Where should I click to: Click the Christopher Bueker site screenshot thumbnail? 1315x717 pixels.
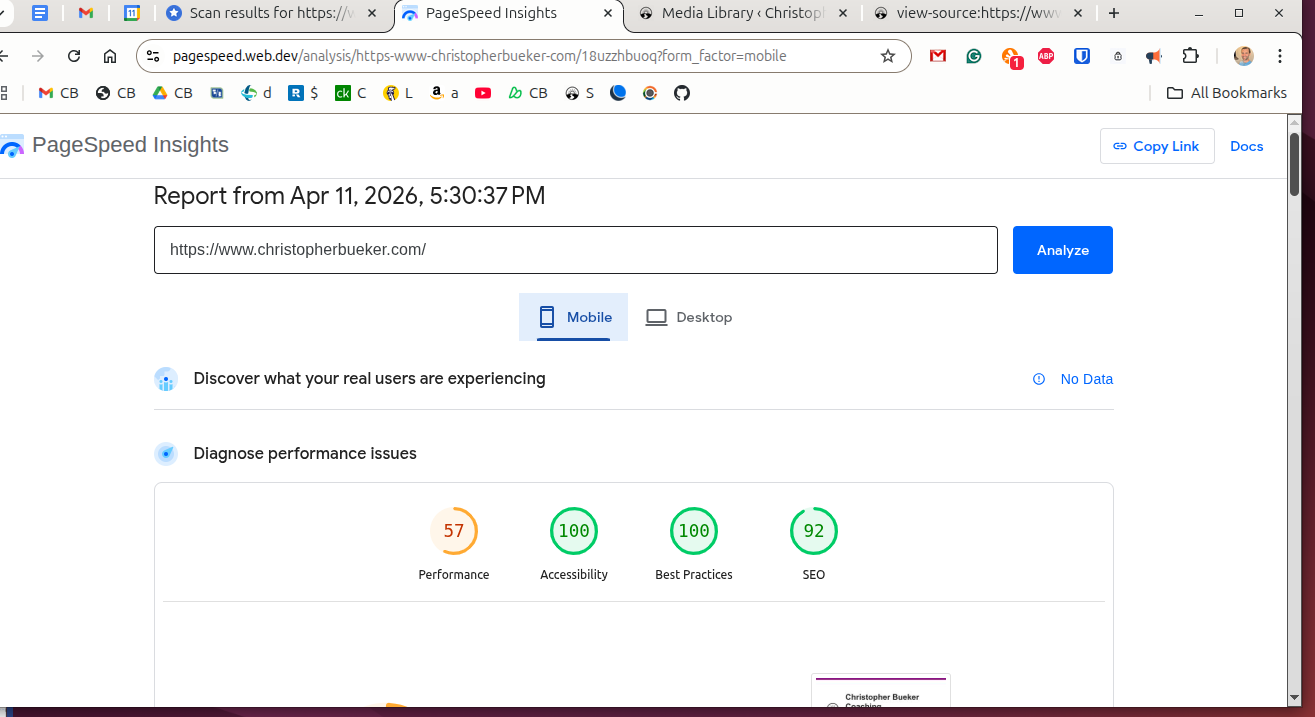tap(881, 692)
